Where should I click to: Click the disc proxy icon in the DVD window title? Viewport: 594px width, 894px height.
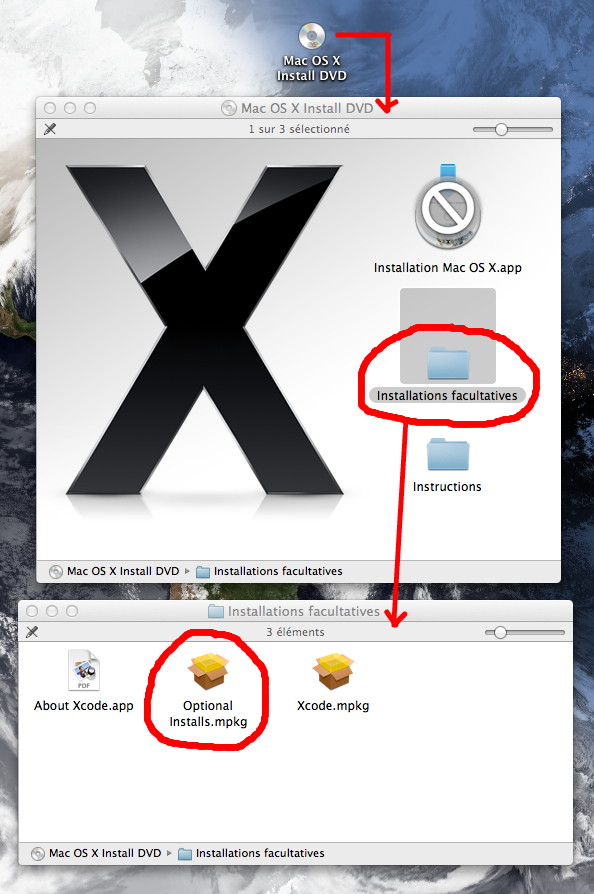point(229,108)
